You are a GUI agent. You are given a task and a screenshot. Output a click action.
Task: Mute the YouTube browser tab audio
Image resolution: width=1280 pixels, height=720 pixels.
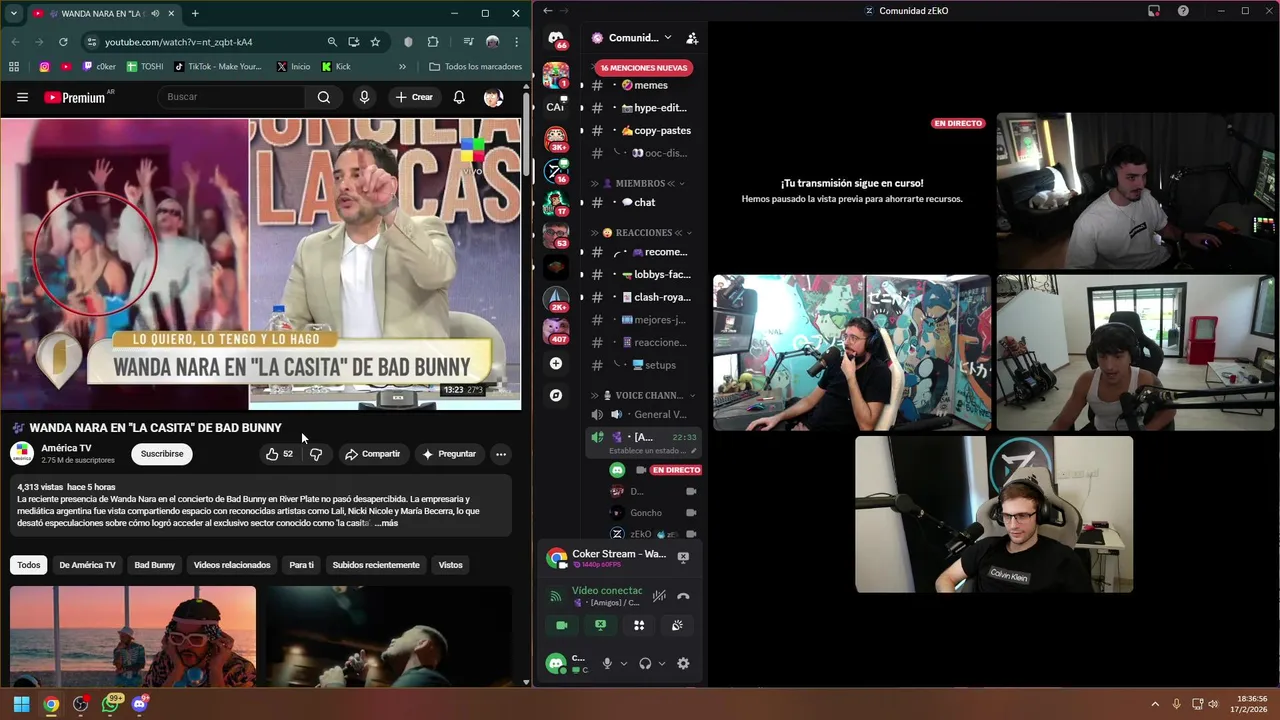pyautogui.click(x=154, y=14)
